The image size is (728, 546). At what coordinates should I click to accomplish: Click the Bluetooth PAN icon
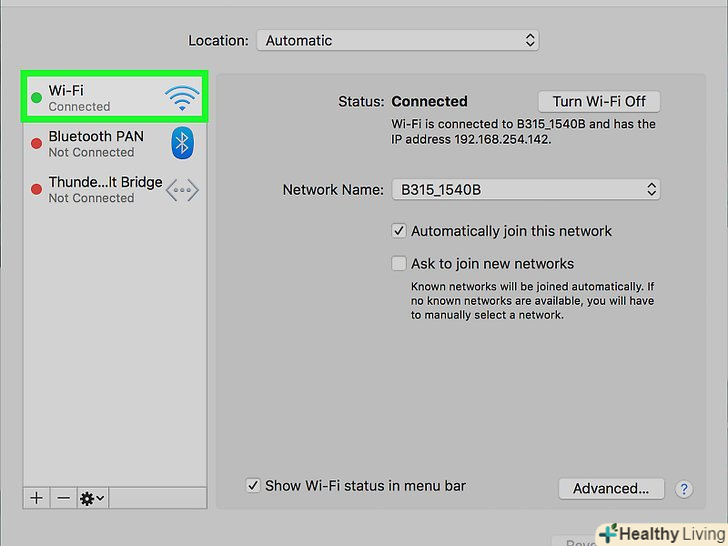(x=182, y=143)
